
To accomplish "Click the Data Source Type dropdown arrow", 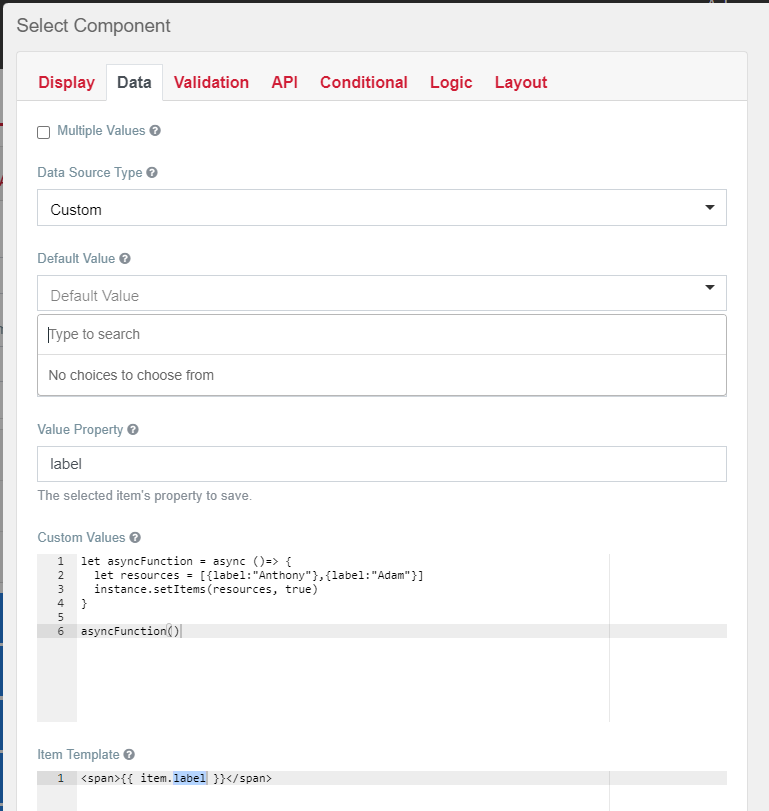I will tap(710, 207).
